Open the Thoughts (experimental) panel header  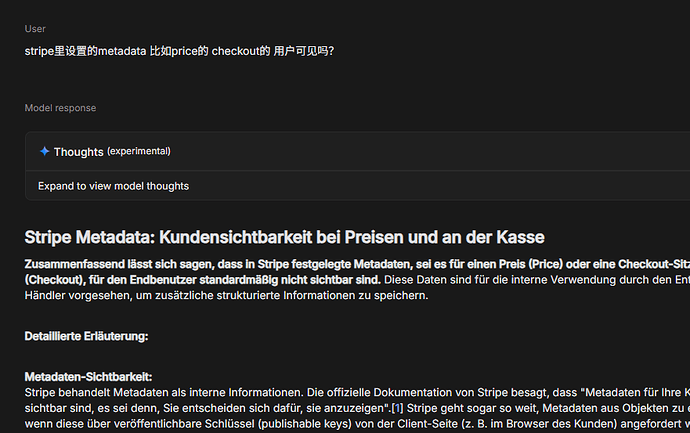tap(357, 151)
